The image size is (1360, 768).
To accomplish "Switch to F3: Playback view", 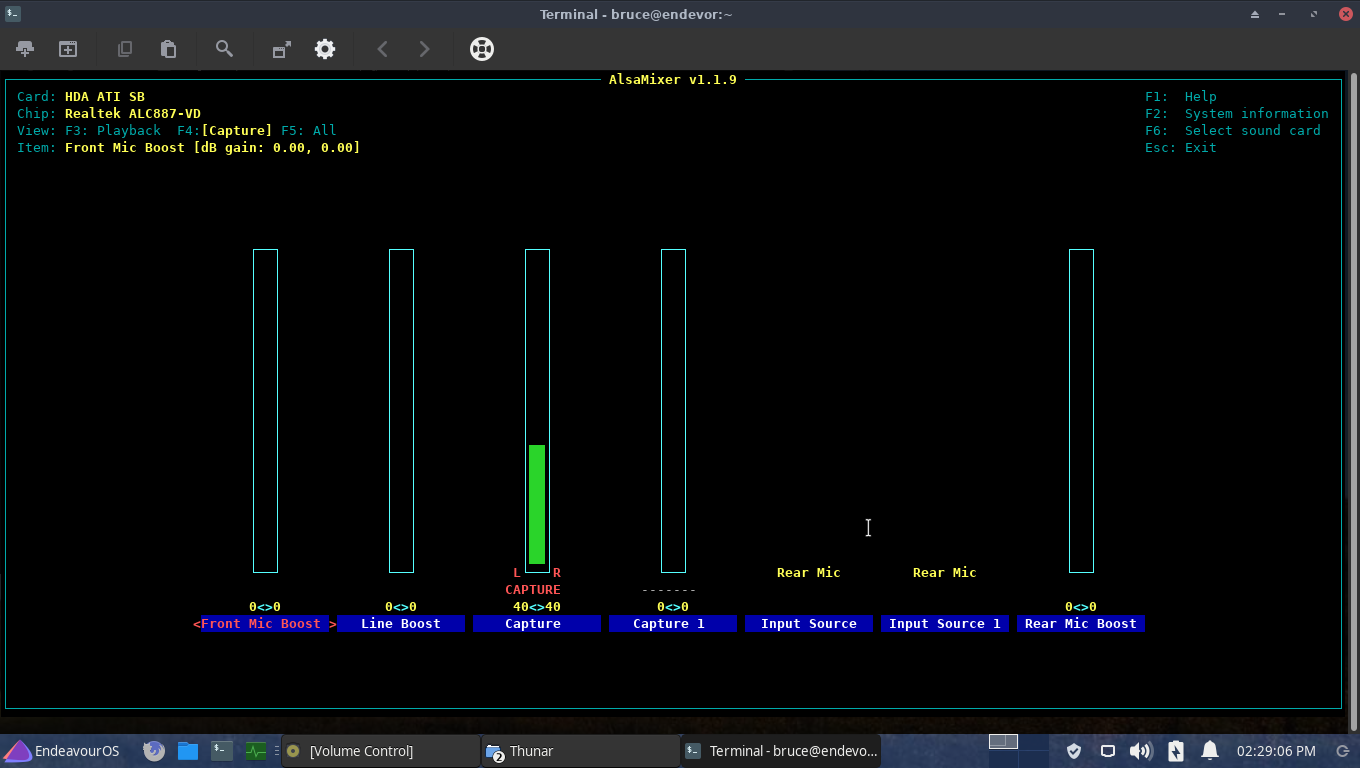I will pyautogui.click(x=113, y=130).
